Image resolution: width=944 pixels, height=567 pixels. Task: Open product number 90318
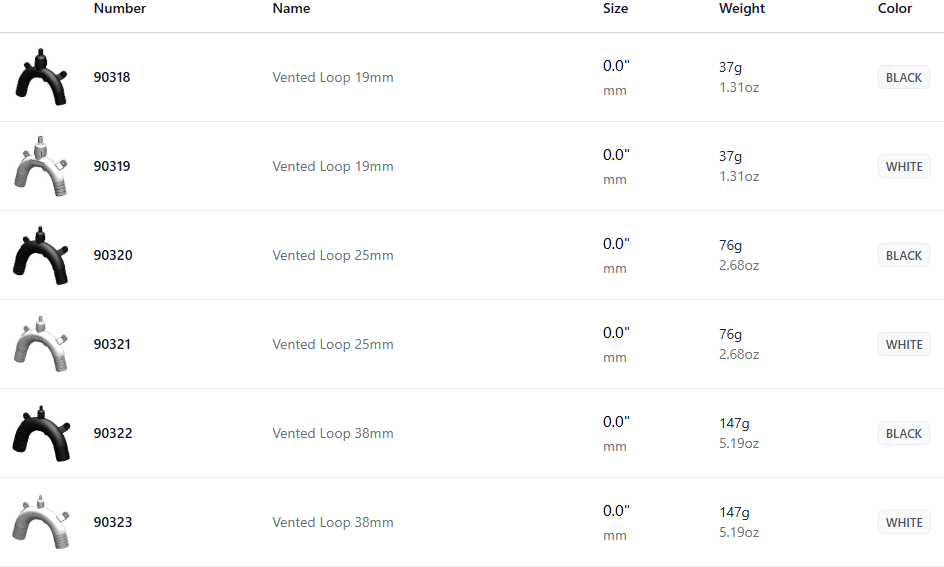click(113, 78)
